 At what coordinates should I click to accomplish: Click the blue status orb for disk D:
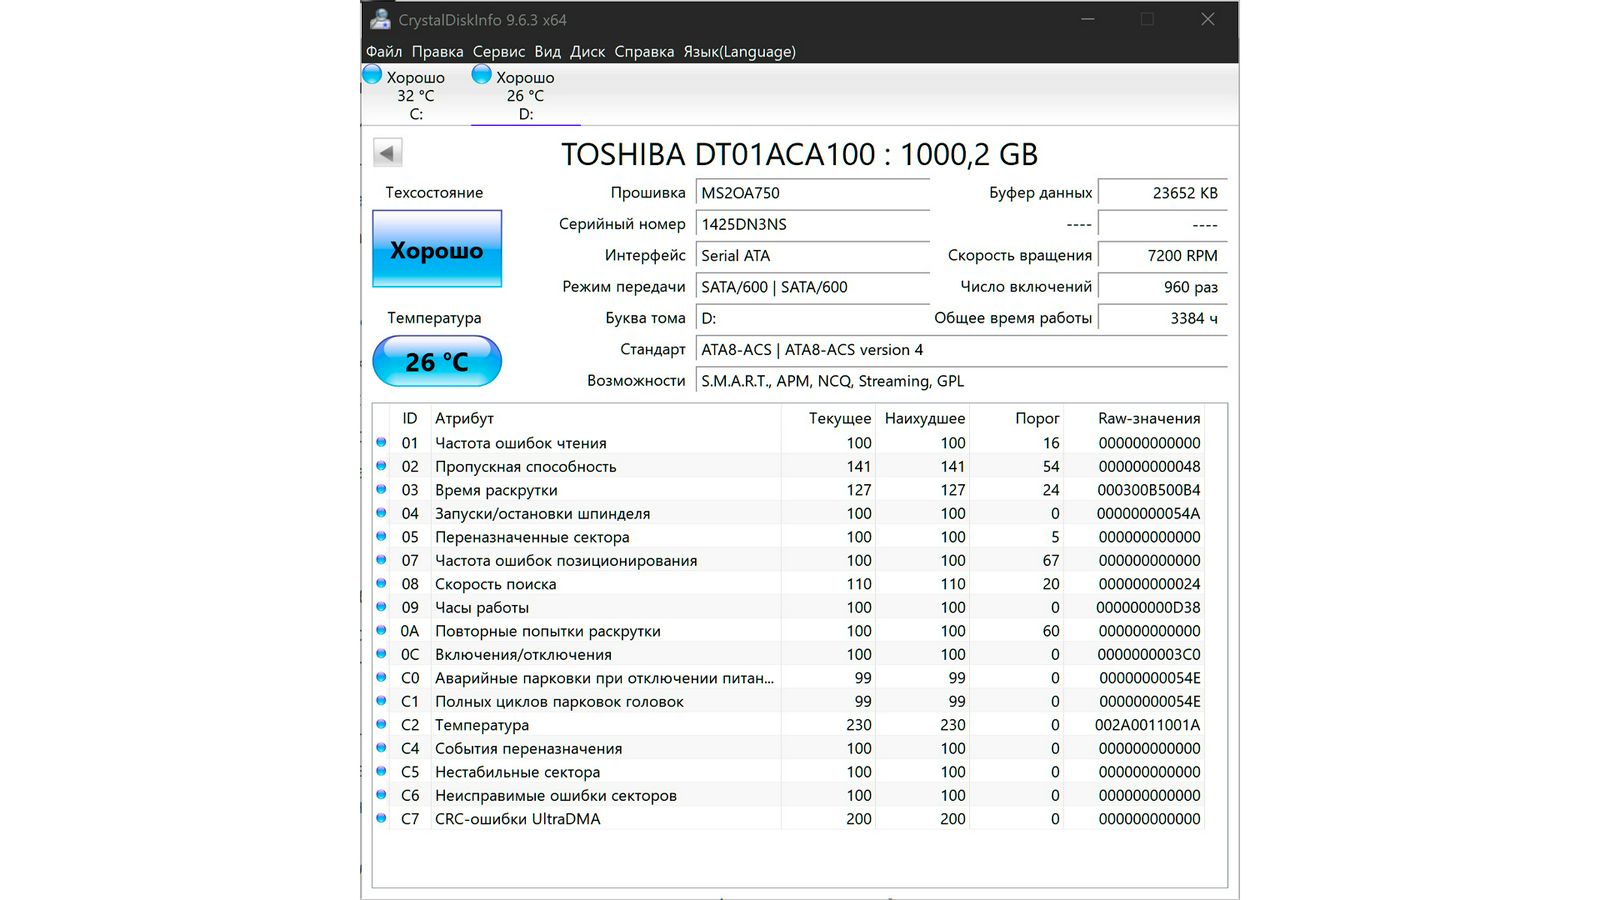pyautogui.click(x=481, y=75)
